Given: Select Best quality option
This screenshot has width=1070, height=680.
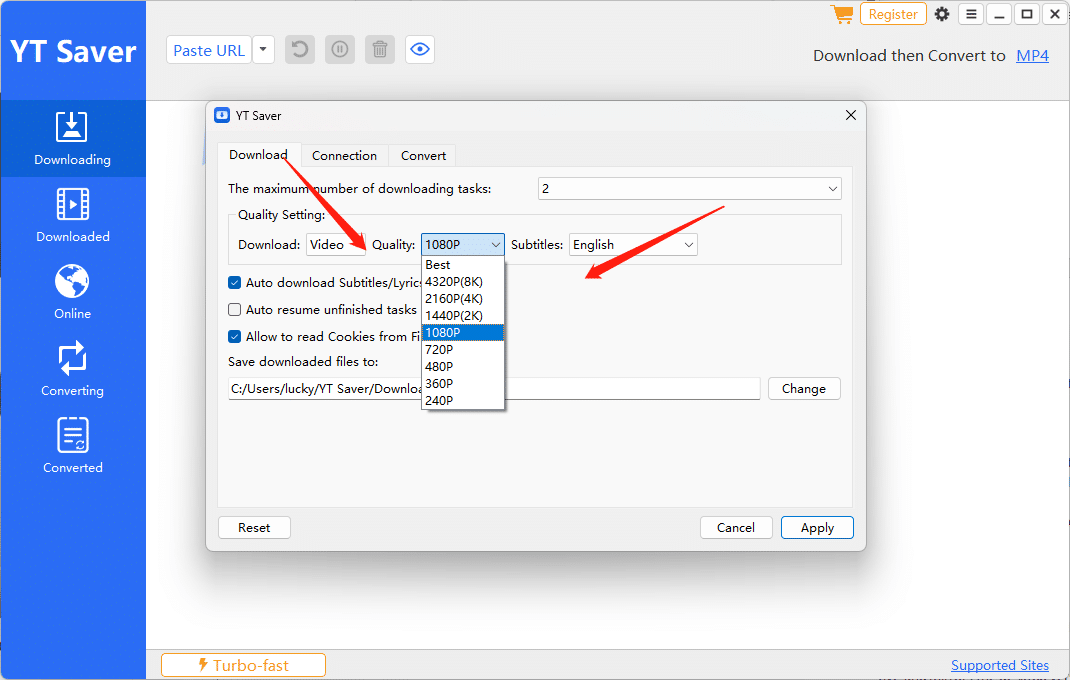Looking at the screenshot, I should pyautogui.click(x=463, y=265).
